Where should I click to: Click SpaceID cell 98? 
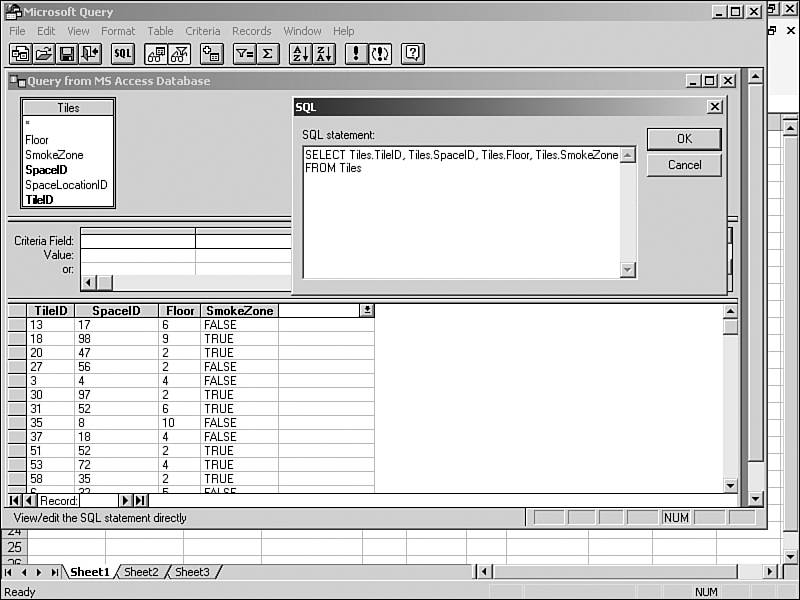click(x=116, y=339)
